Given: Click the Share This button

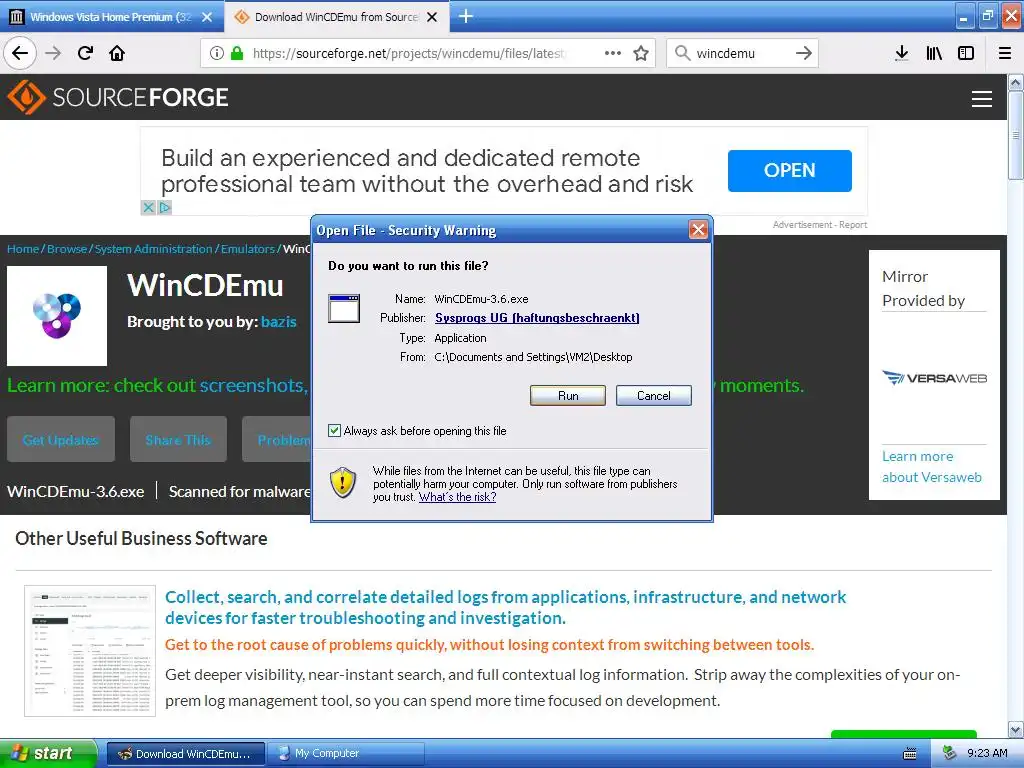Looking at the screenshot, I should [178, 440].
